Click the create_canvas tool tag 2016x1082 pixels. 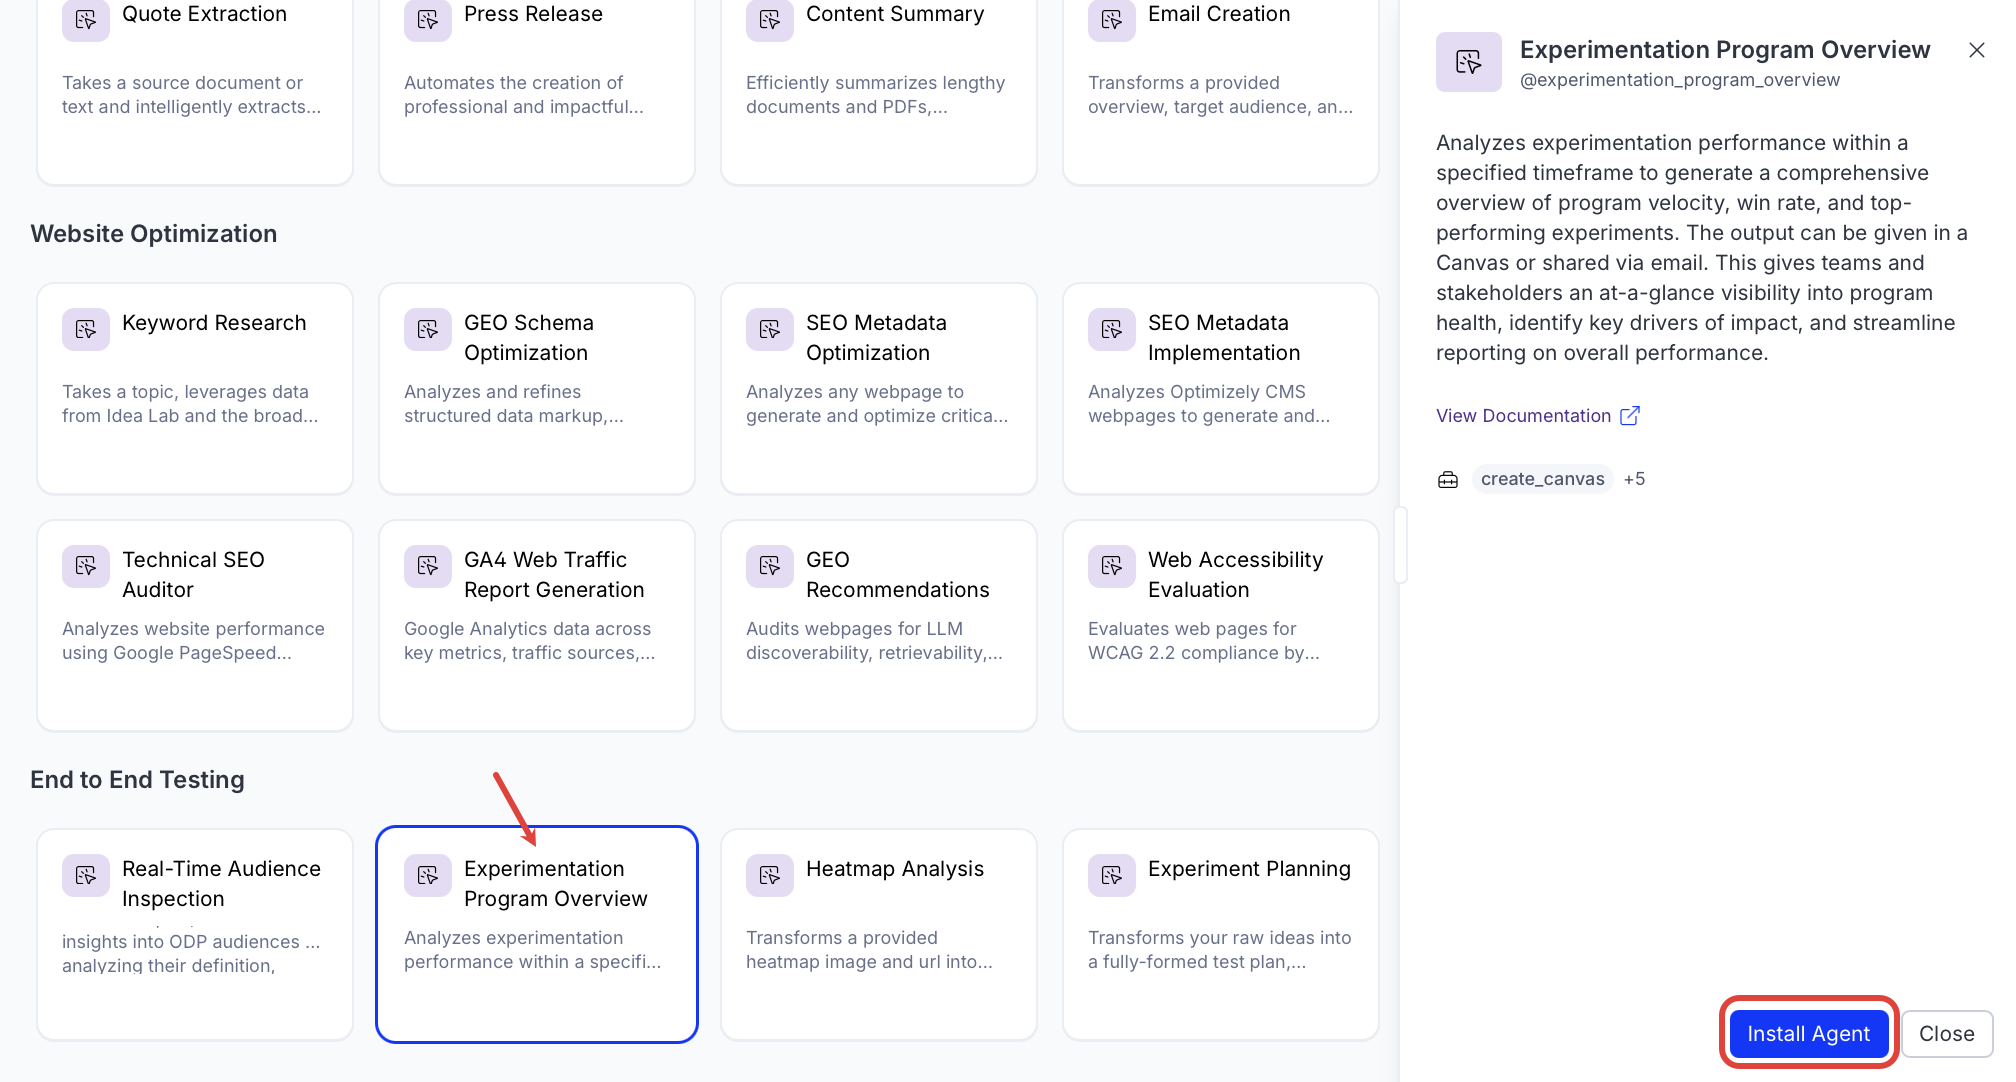[x=1541, y=479]
